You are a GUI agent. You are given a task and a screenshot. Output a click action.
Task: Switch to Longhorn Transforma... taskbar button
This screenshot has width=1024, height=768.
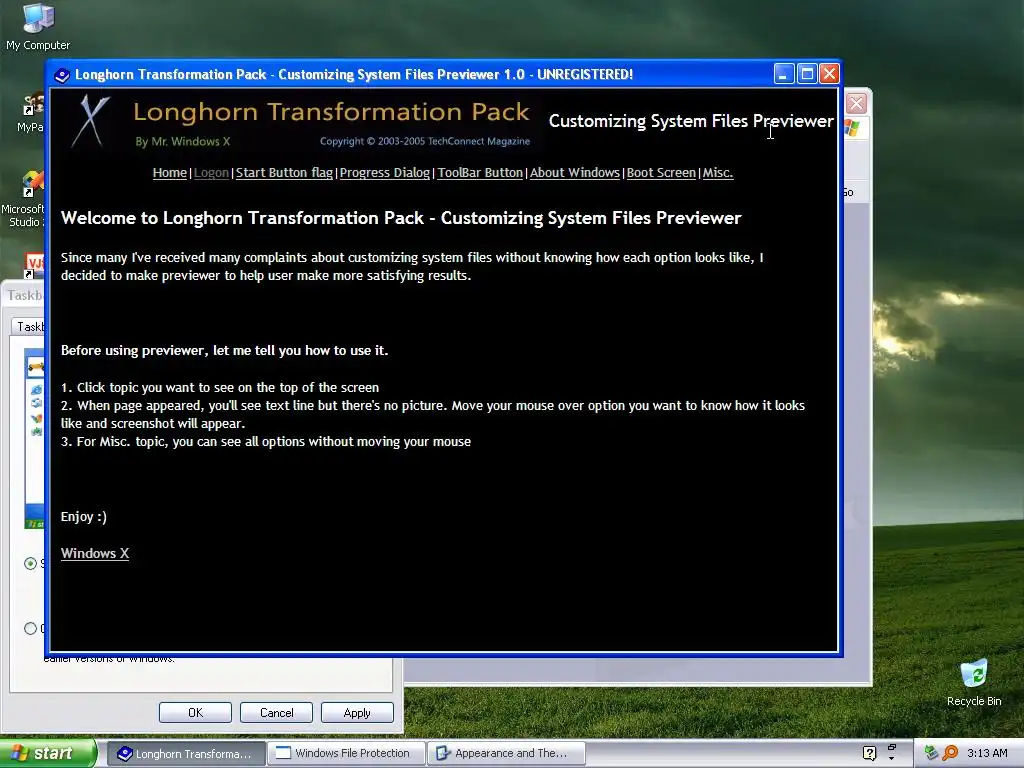(185, 753)
